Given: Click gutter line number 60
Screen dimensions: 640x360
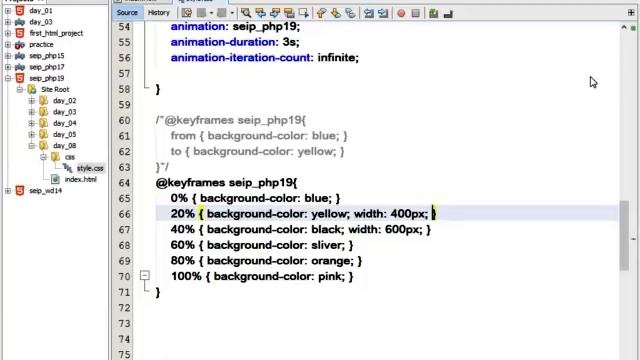Looking at the screenshot, I should (124, 120).
